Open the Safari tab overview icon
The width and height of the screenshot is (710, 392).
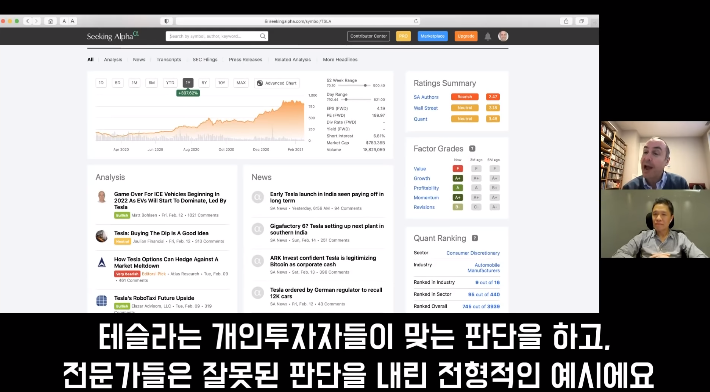(581, 21)
